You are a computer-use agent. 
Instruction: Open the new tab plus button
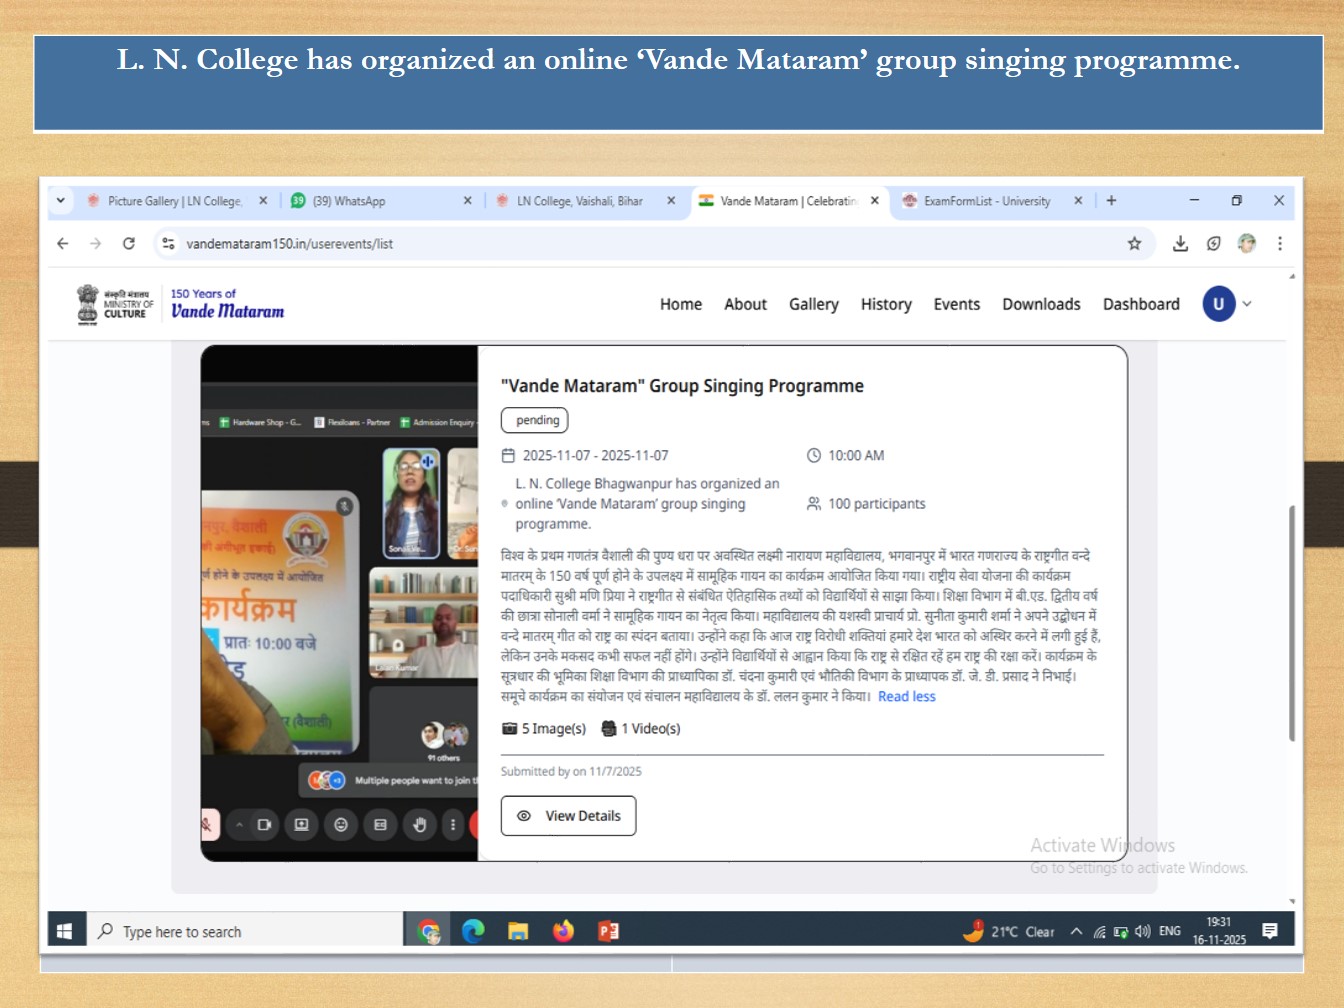pyautogui.click(x=1111, y=200)
